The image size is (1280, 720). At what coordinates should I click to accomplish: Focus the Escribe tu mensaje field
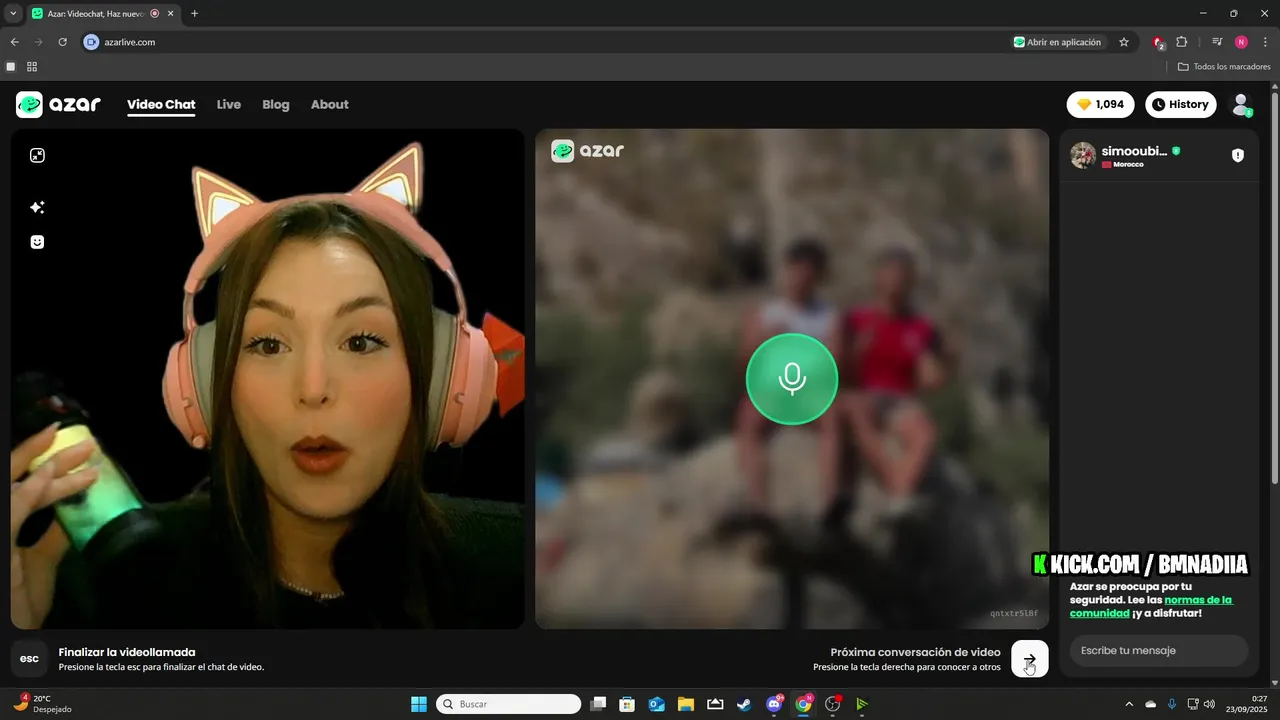(1159, 651)
